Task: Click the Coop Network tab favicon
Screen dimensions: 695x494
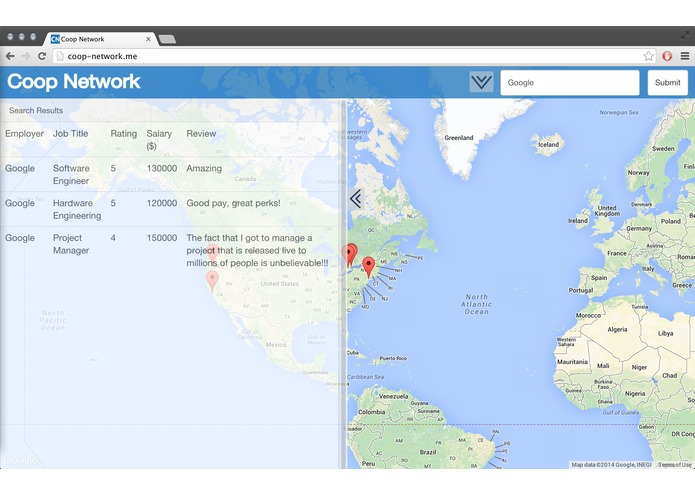Action: [x=55, y=39]
